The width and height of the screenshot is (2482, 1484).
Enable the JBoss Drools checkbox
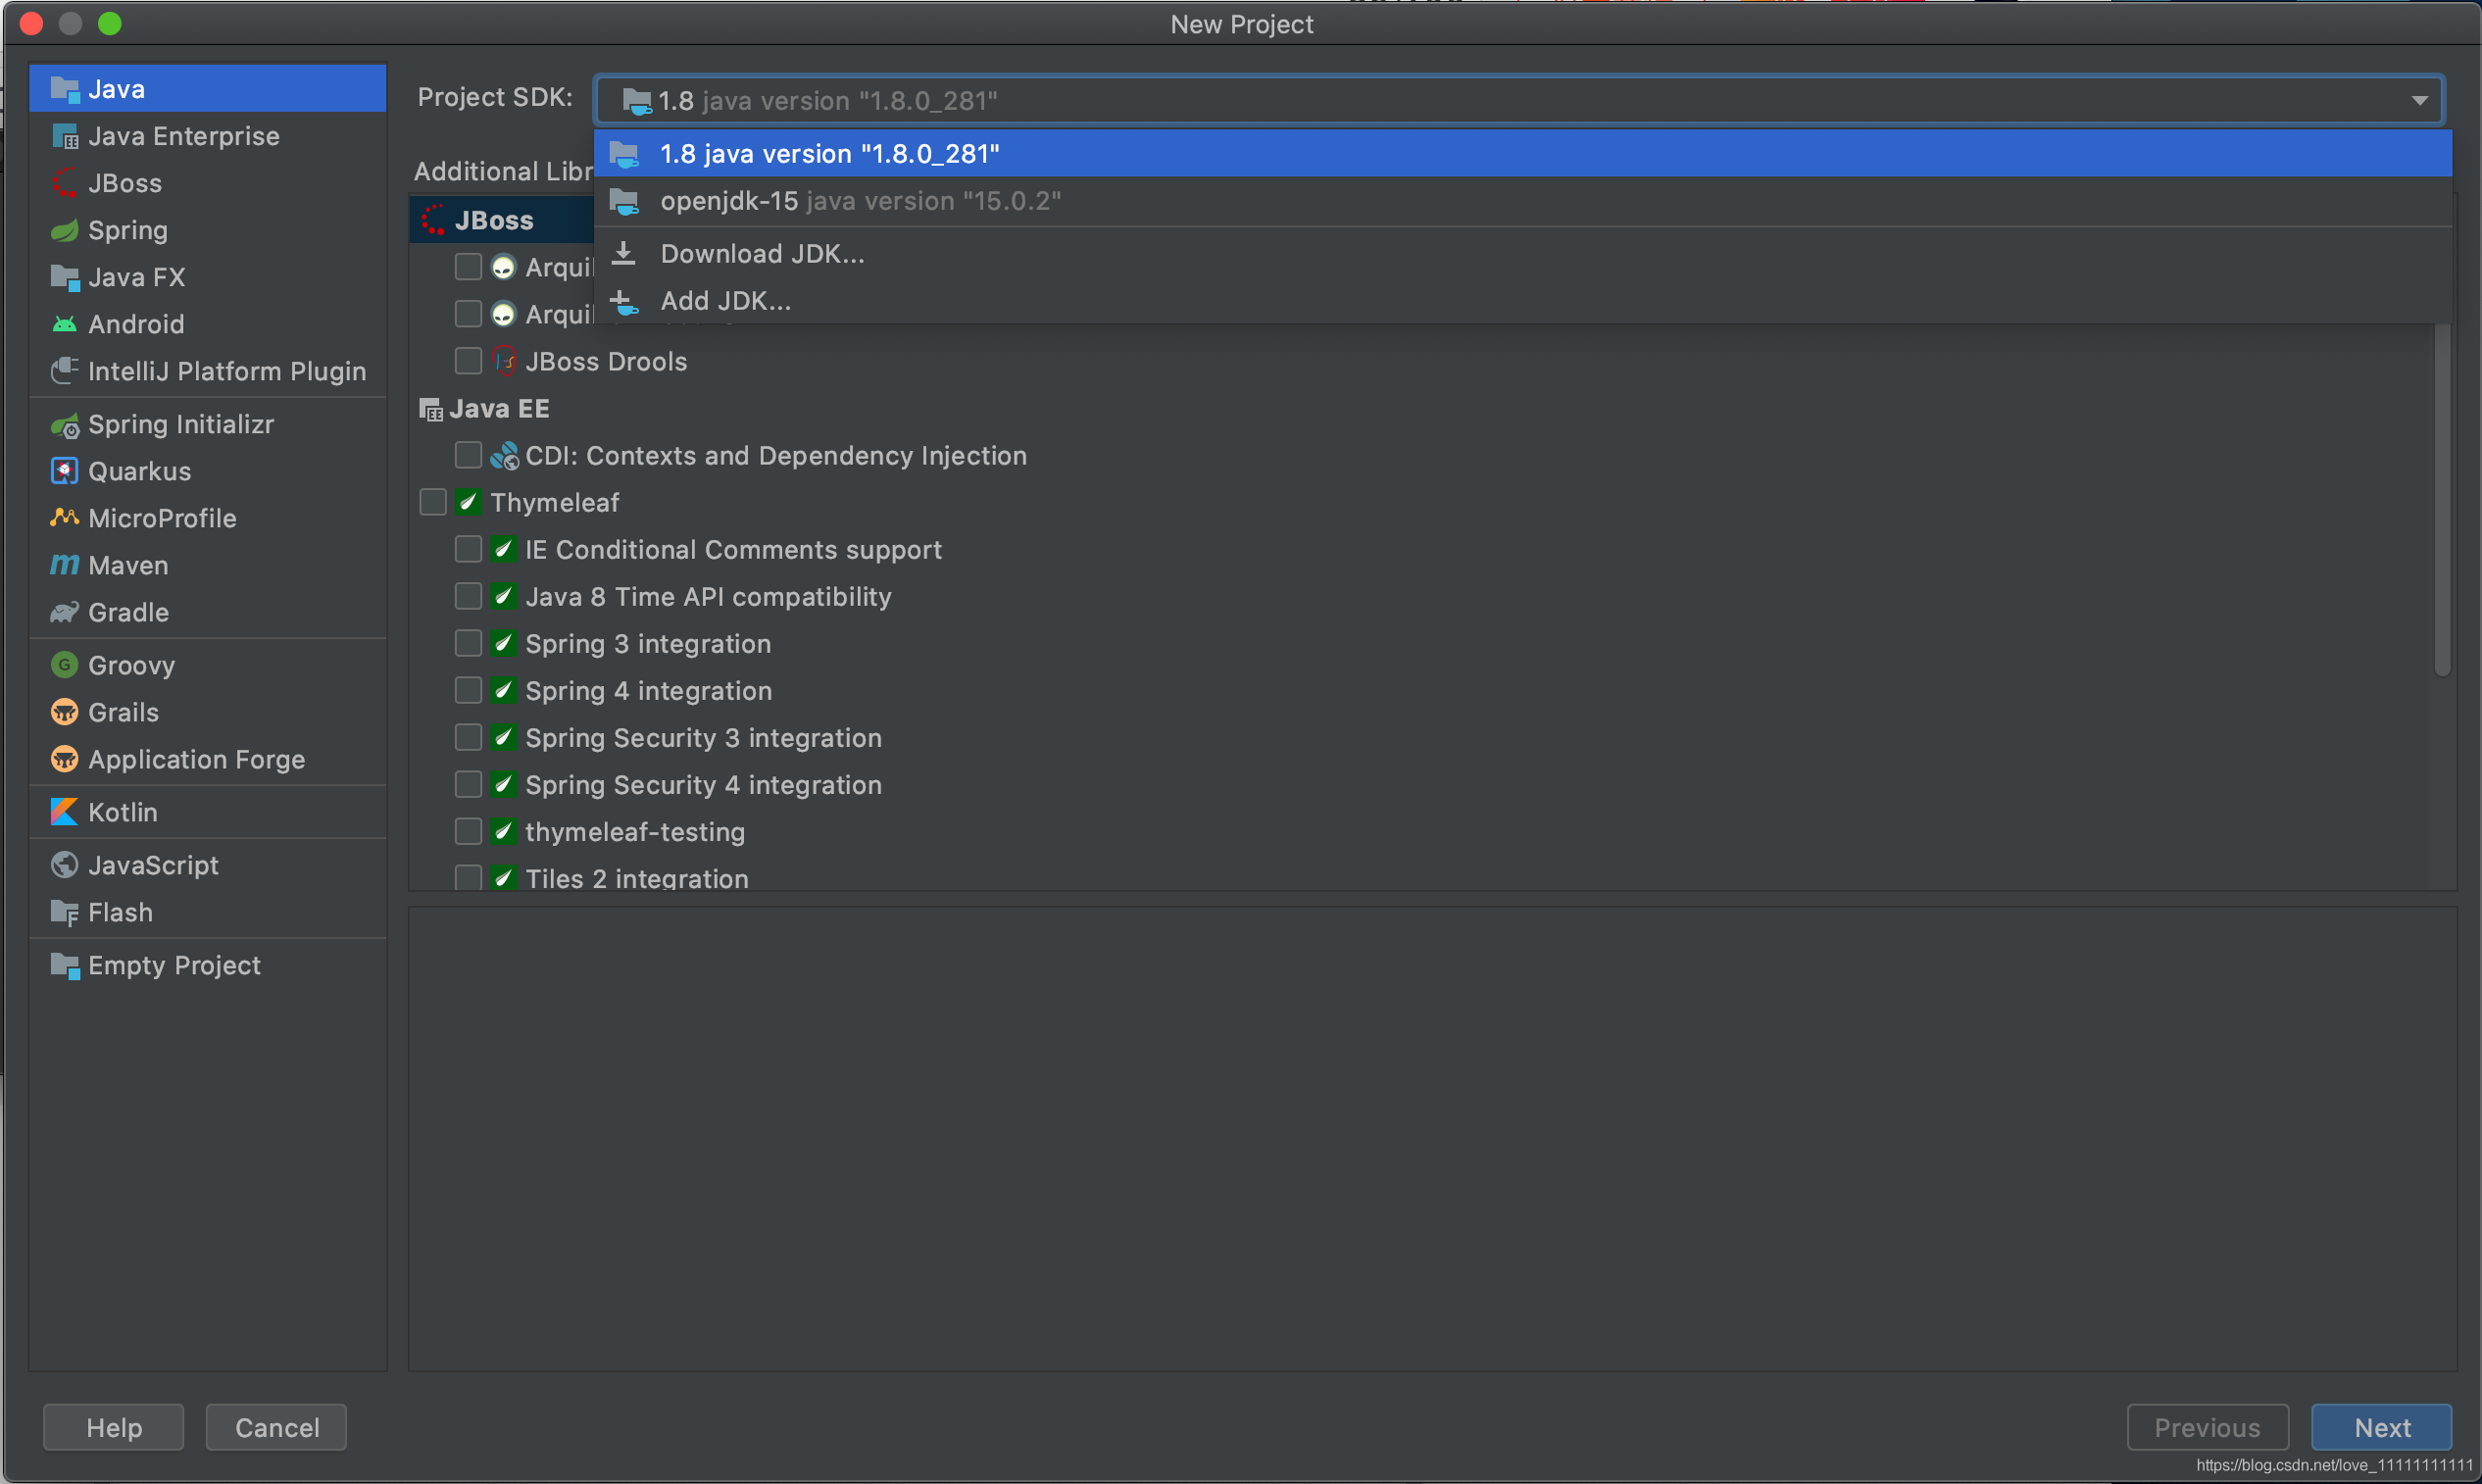tap(468, 360)
